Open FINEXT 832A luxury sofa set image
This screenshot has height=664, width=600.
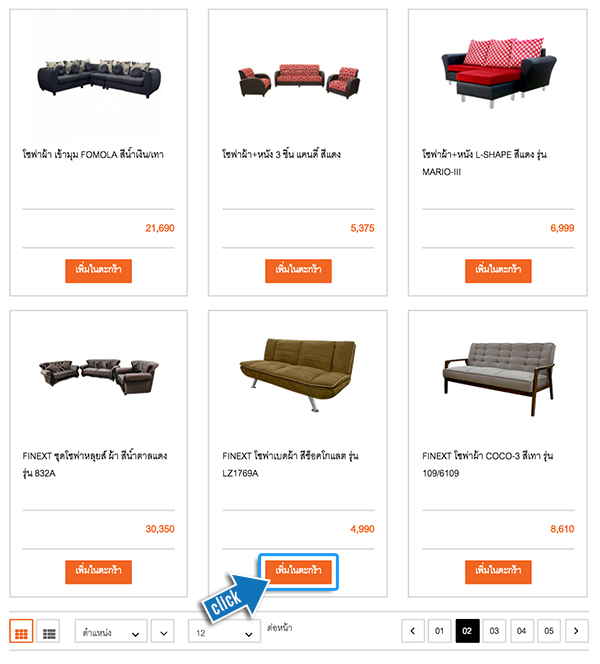[99, 376]
